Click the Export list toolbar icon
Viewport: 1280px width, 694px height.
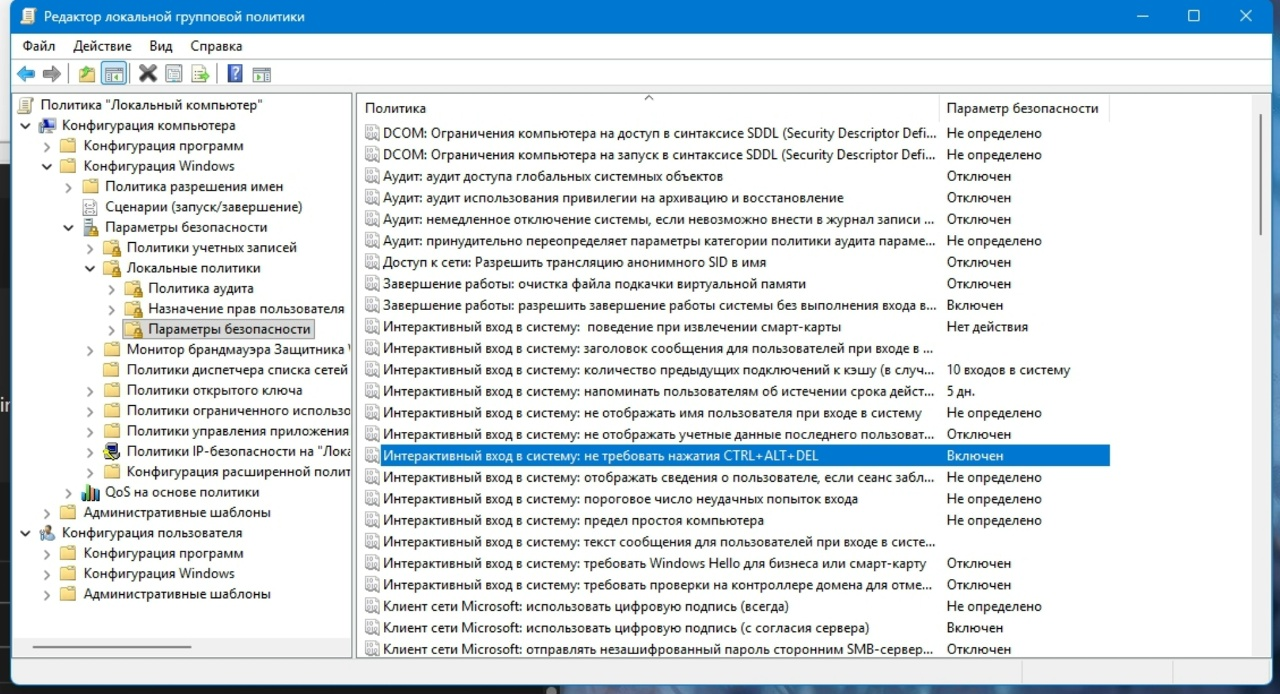[200, 73]
